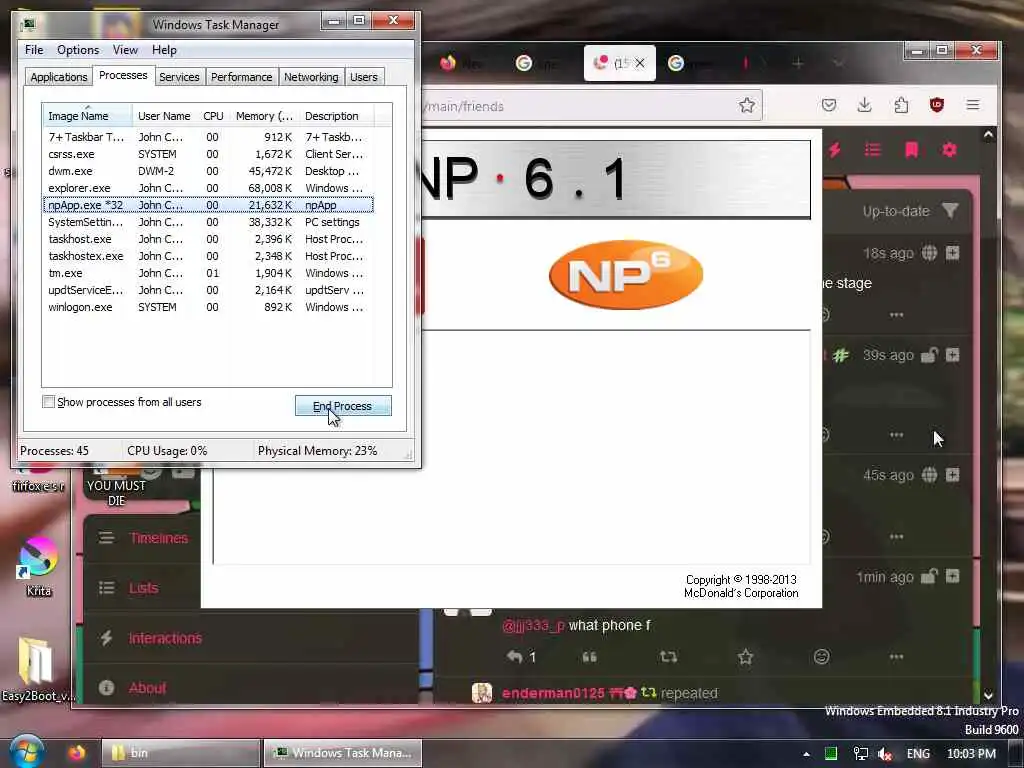This screenshot has width=1024, height=768.
Task: Open the list icon in page header
Action: coord(872,150)
